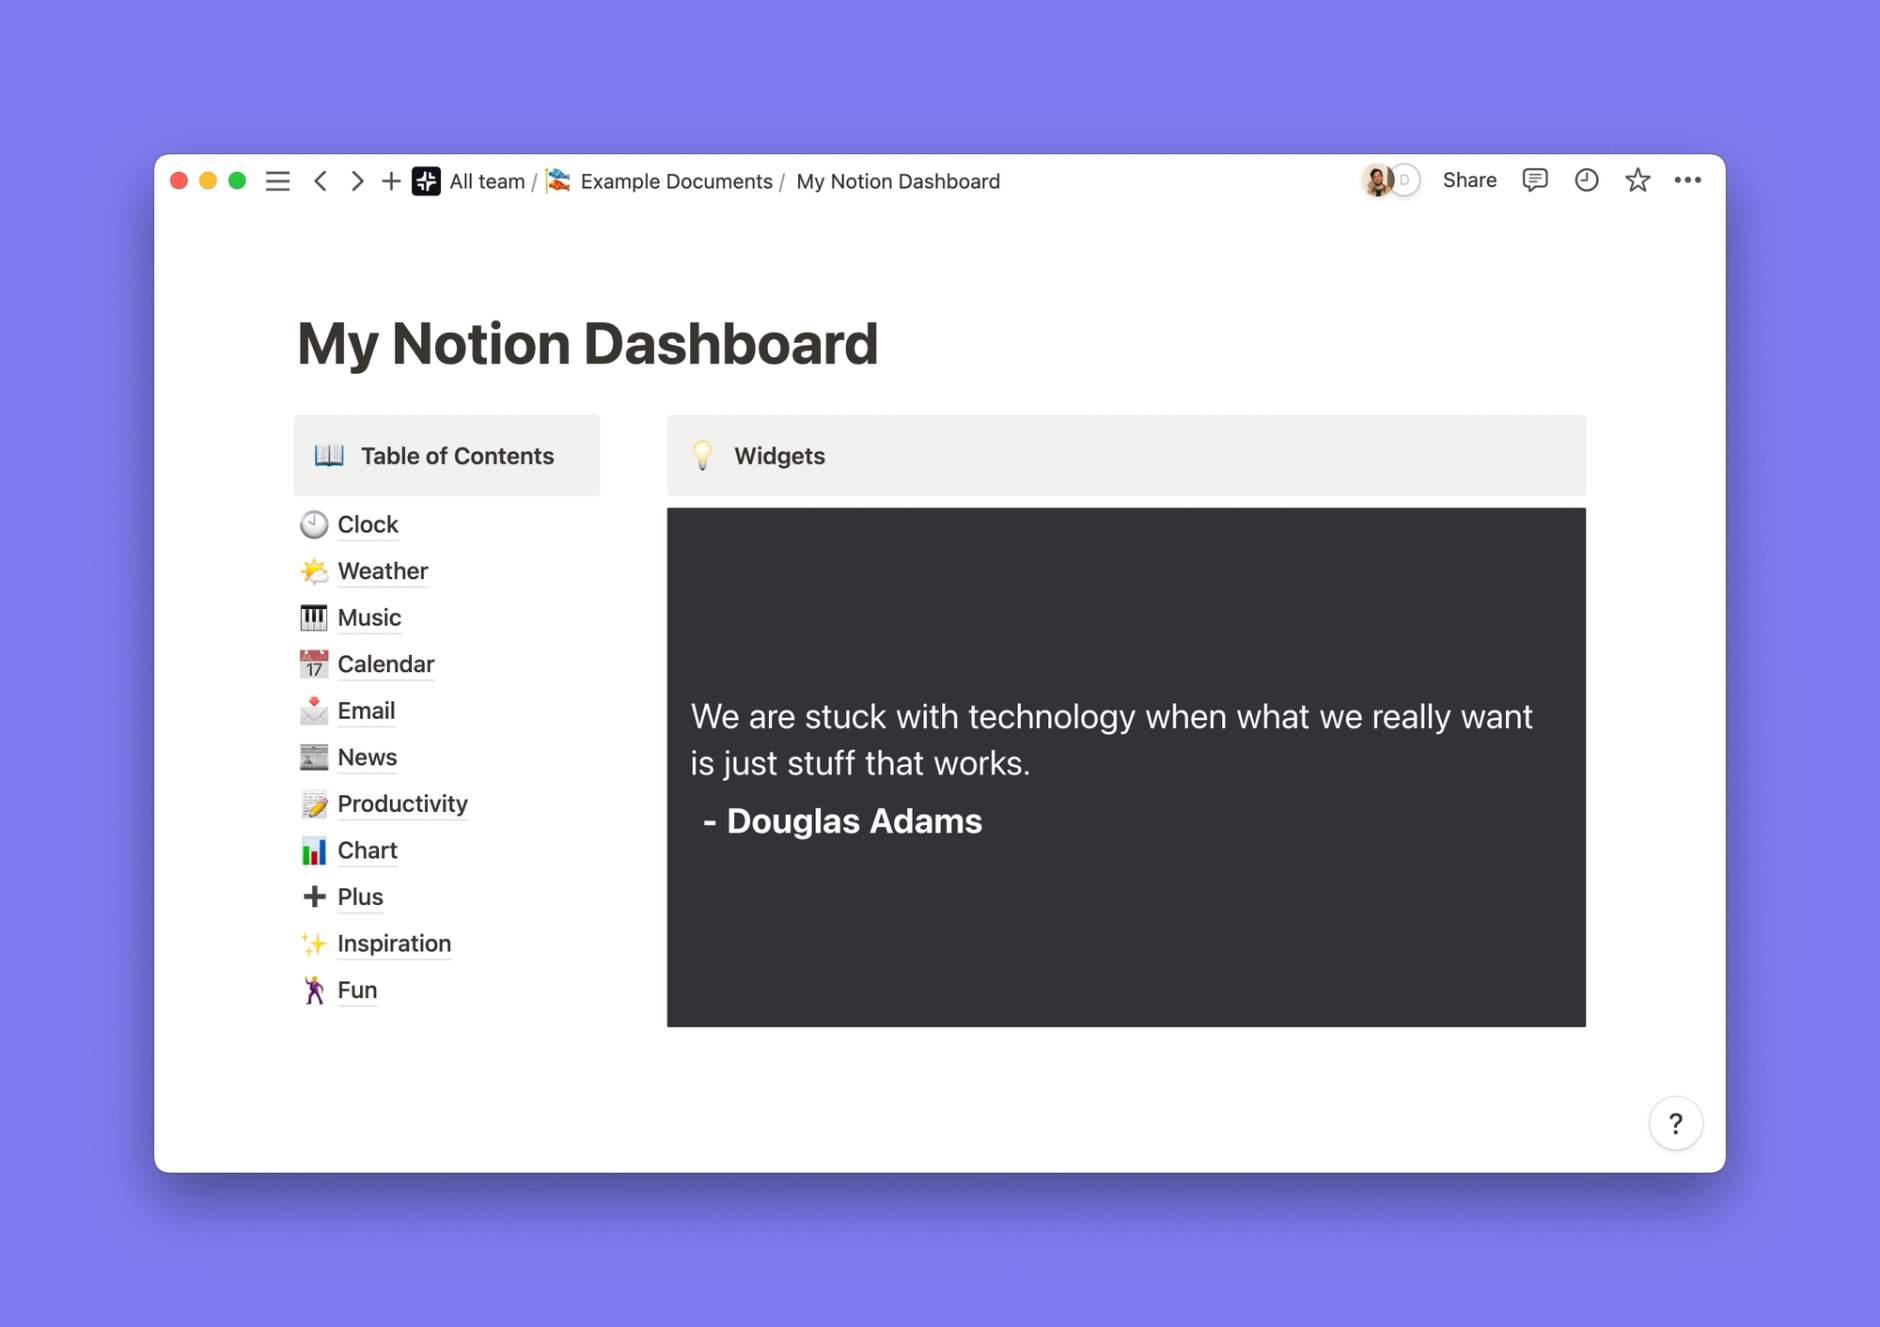Click the Douglas Adams author name

[x=854, y=821]
